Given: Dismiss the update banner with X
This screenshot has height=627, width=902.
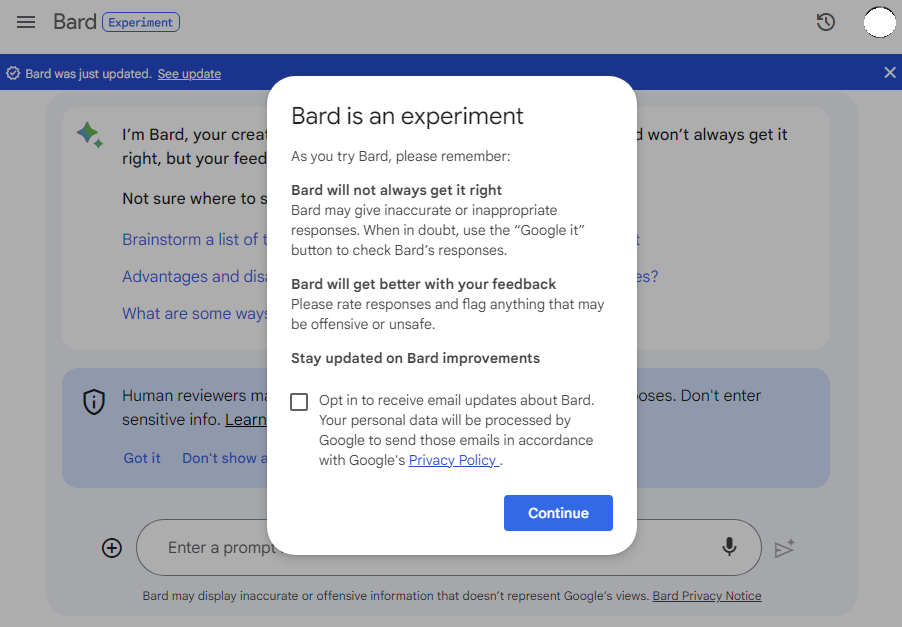Looking at the screenshot, I should click(889, 72).
